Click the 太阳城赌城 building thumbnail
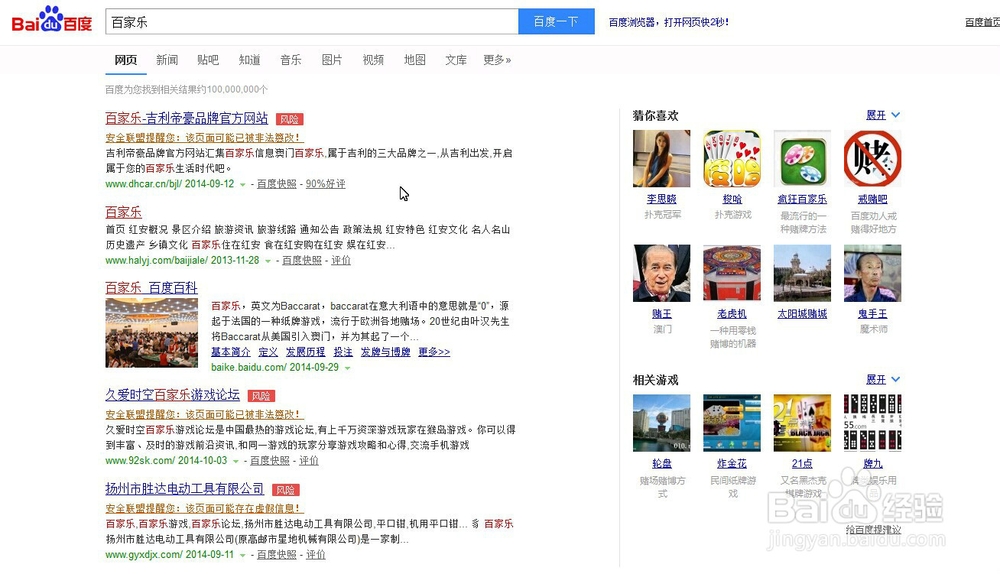 [802, 273]
